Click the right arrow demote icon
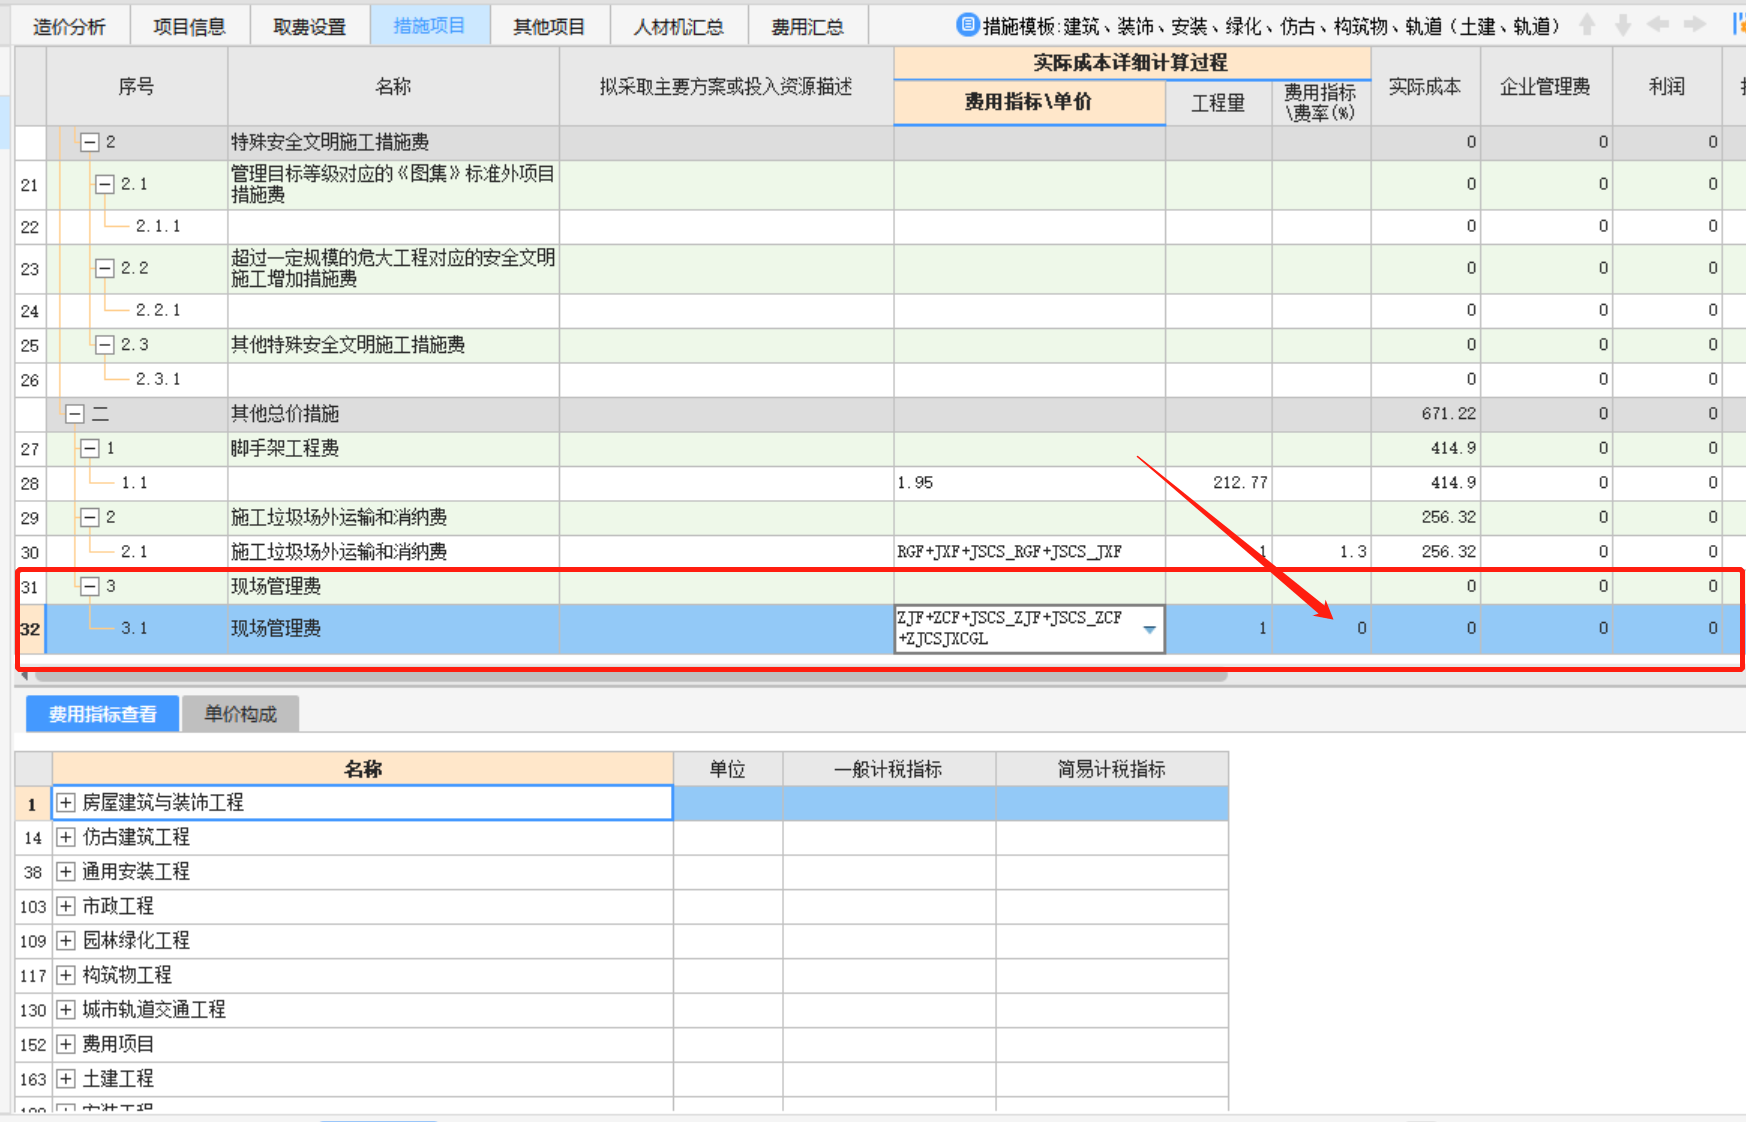Viewport: 1746px width, 1122px height. pyautogui.click(x=1695, y=25)
